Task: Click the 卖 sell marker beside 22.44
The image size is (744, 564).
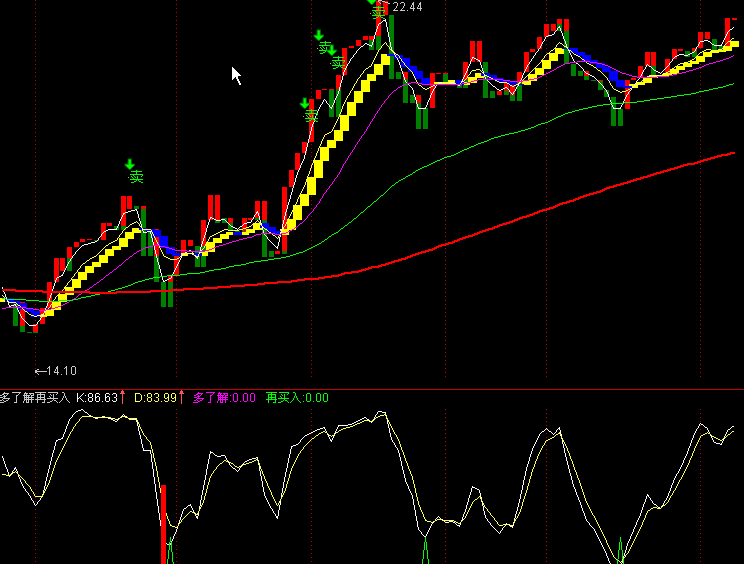Action: click(379, 12)
